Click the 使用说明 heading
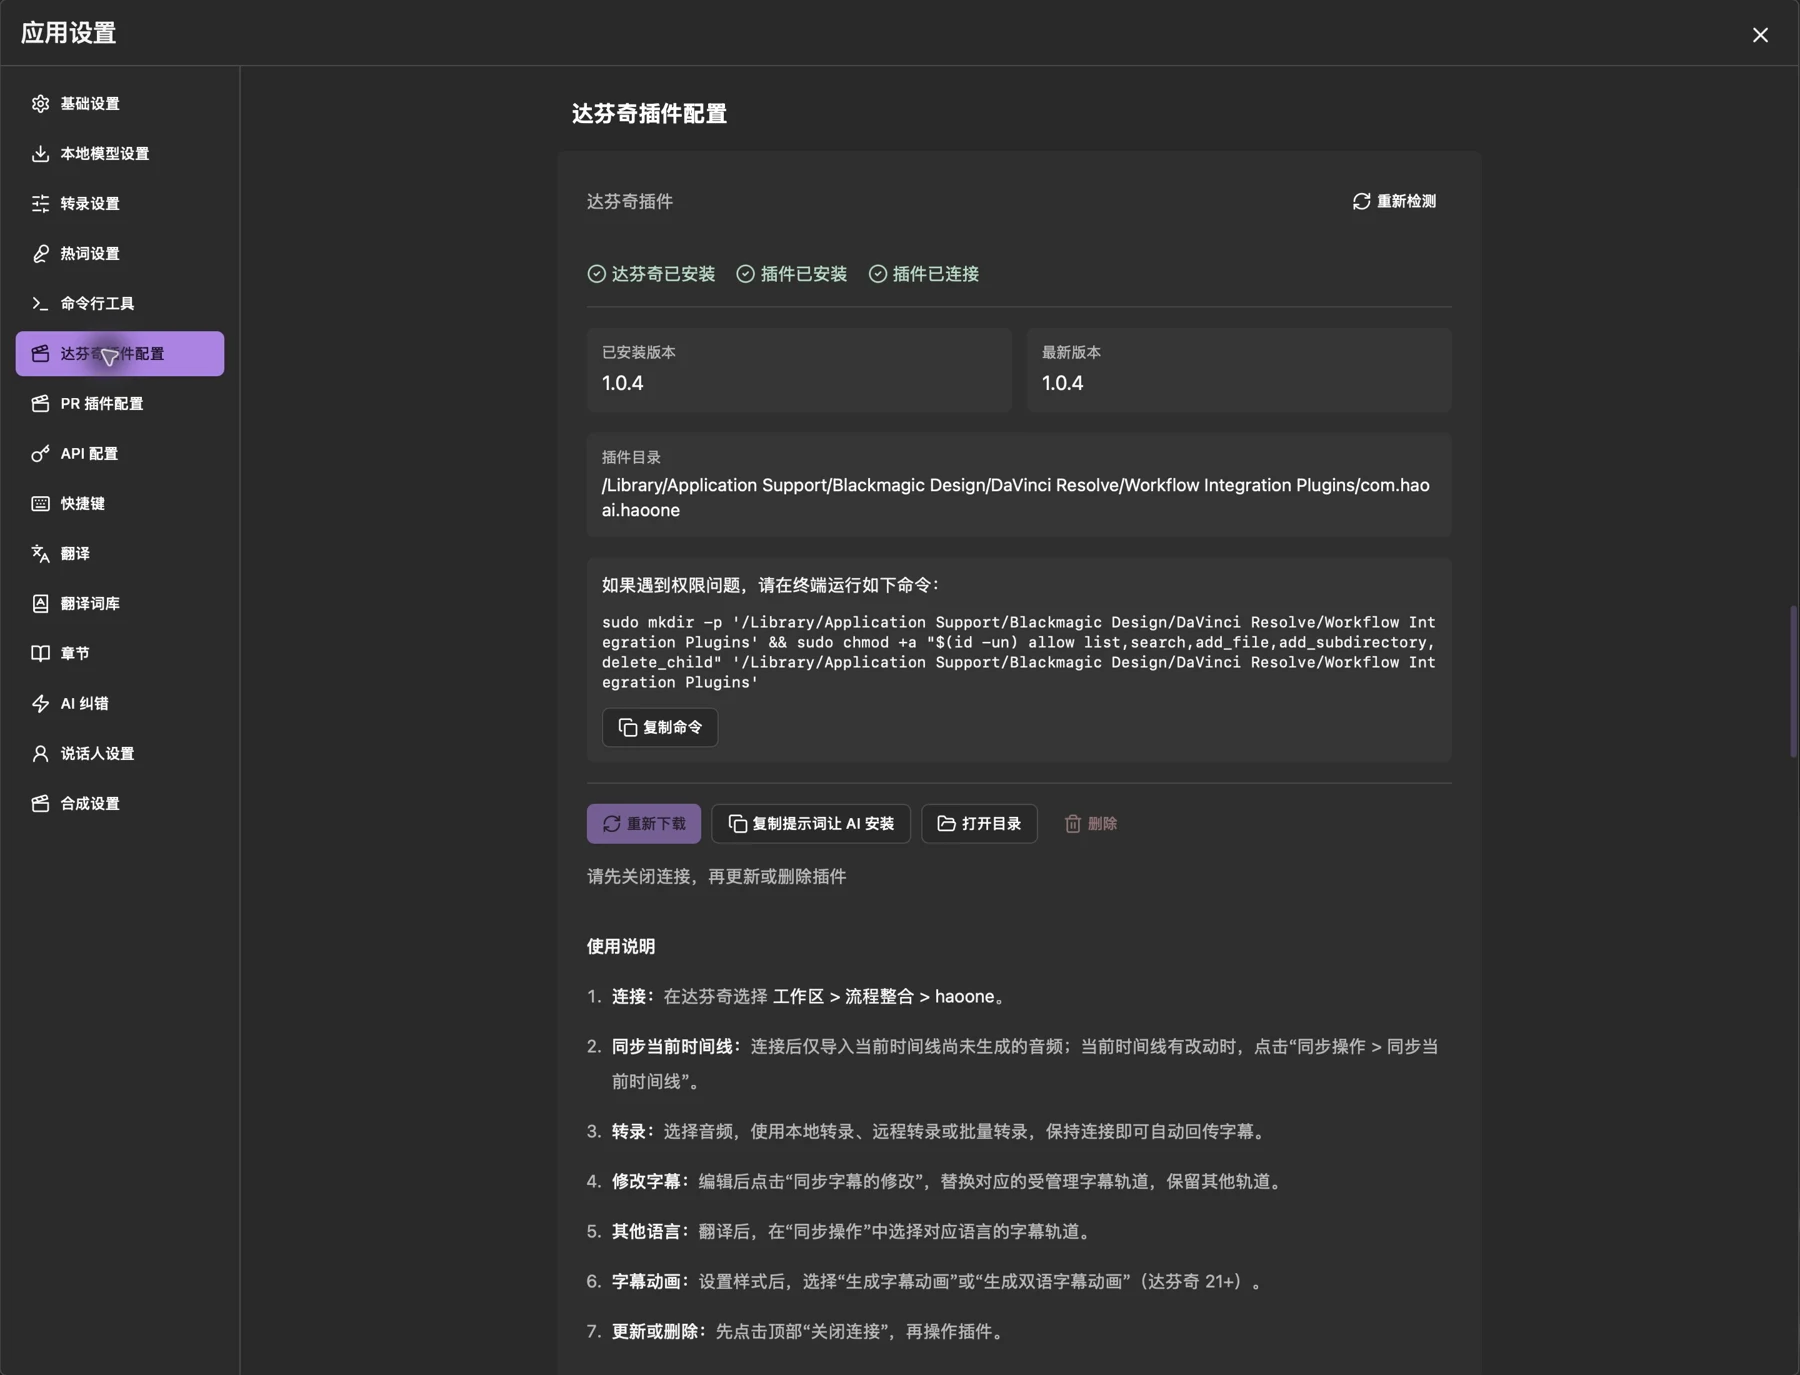The image size is (1800, 1375). 621,946
